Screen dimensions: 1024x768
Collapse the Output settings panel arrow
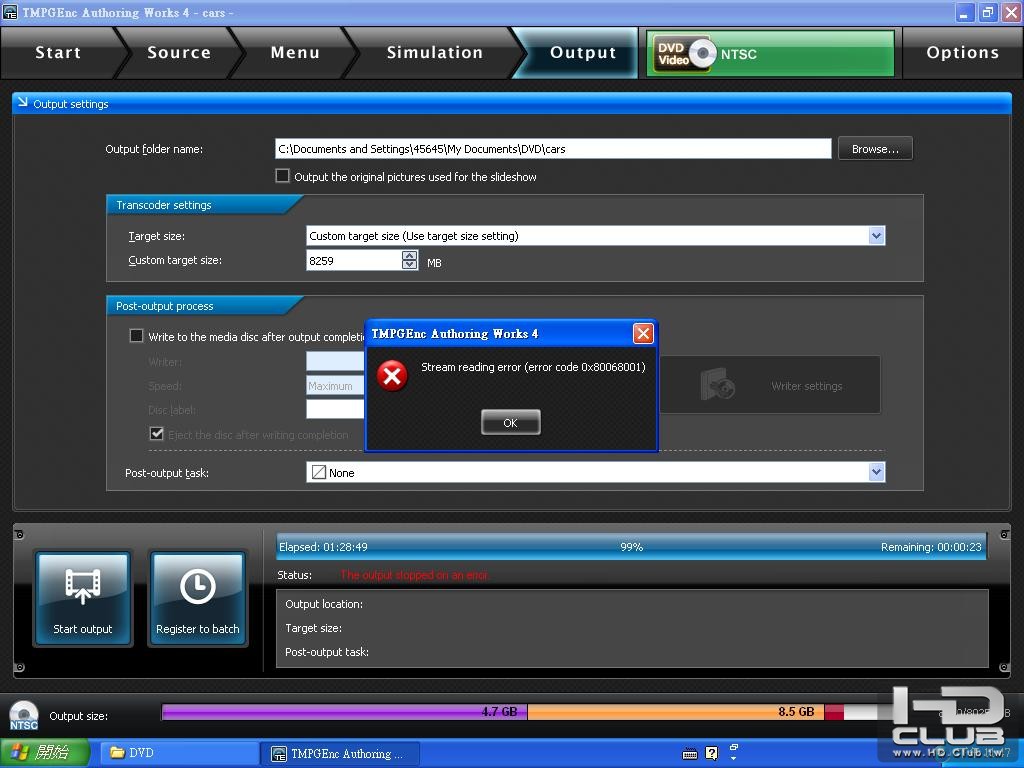23,103
